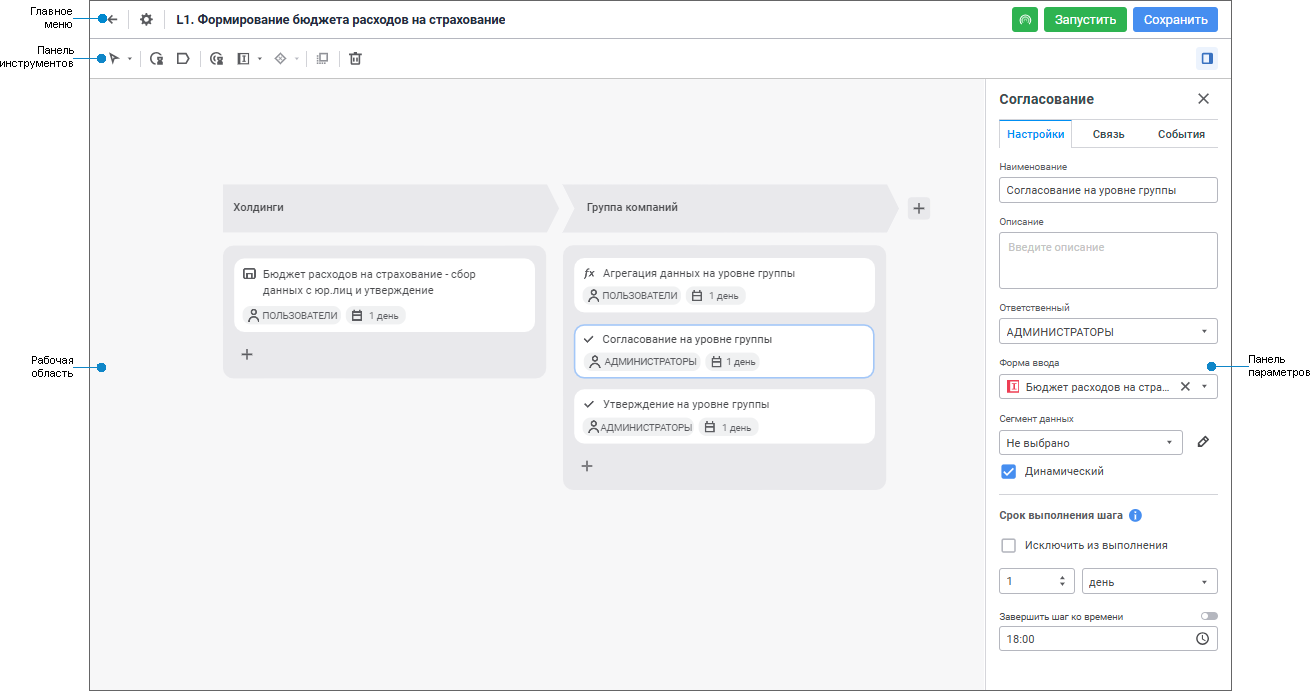Image resolution: width=1312 pixels, height=691 pixels.
Task: Switch to the Связь tab
Action: pyautogui.click(x=1108, y=134)
